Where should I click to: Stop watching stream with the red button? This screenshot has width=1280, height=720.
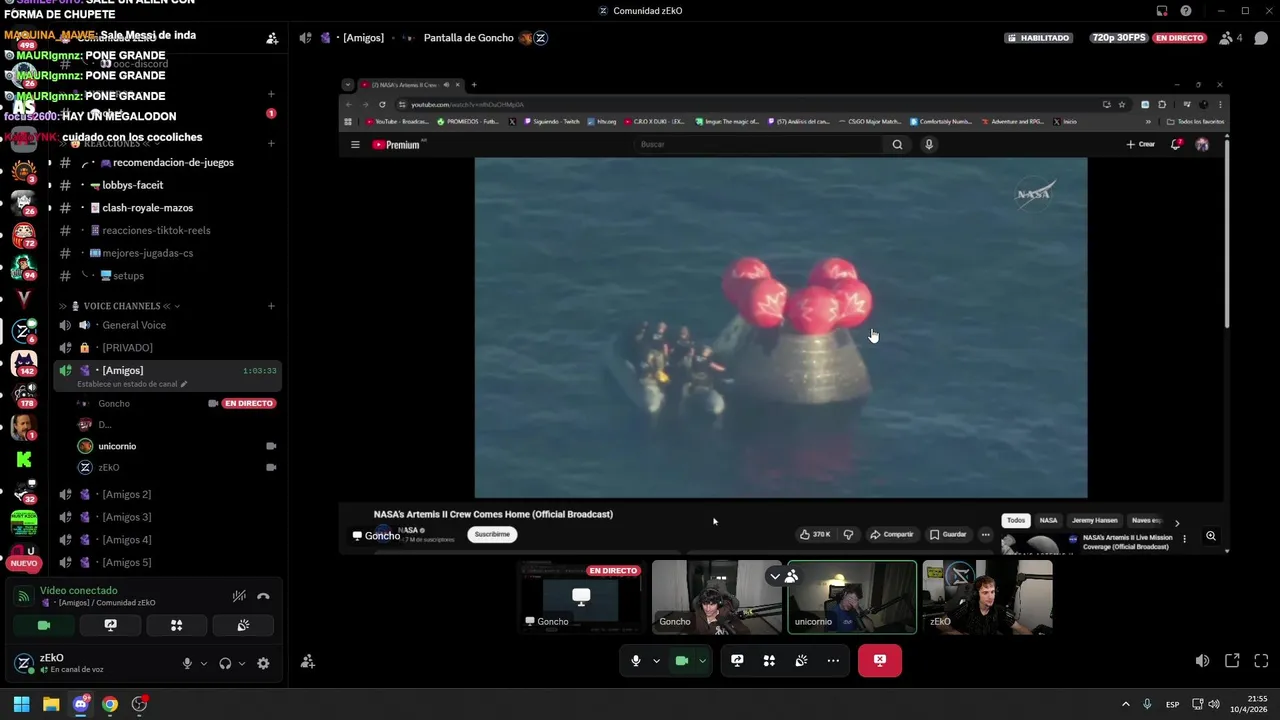click(x=880, y=660)
